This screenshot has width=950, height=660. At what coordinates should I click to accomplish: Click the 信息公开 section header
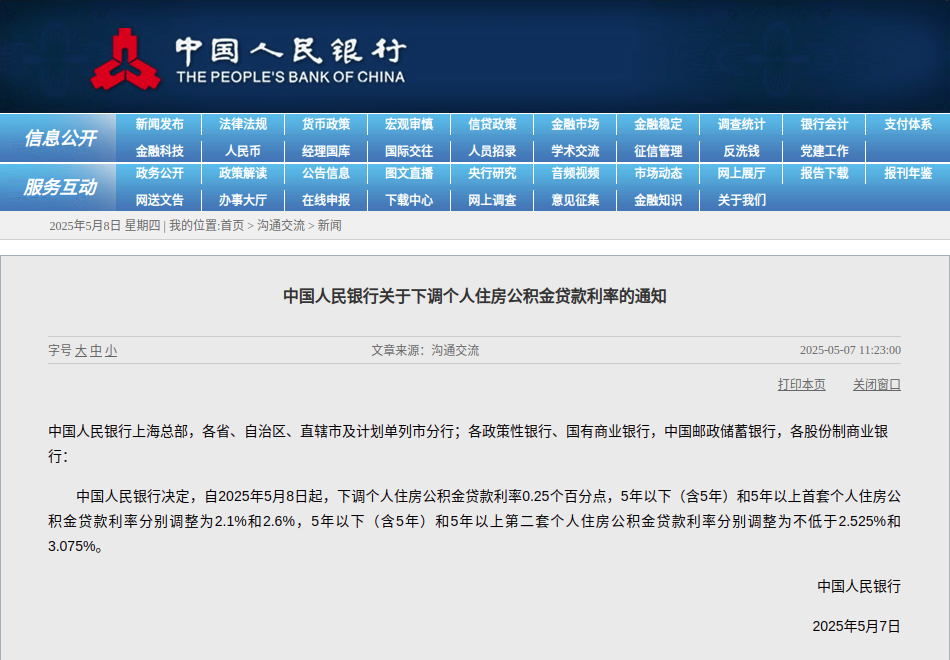(x=60, y=138)
